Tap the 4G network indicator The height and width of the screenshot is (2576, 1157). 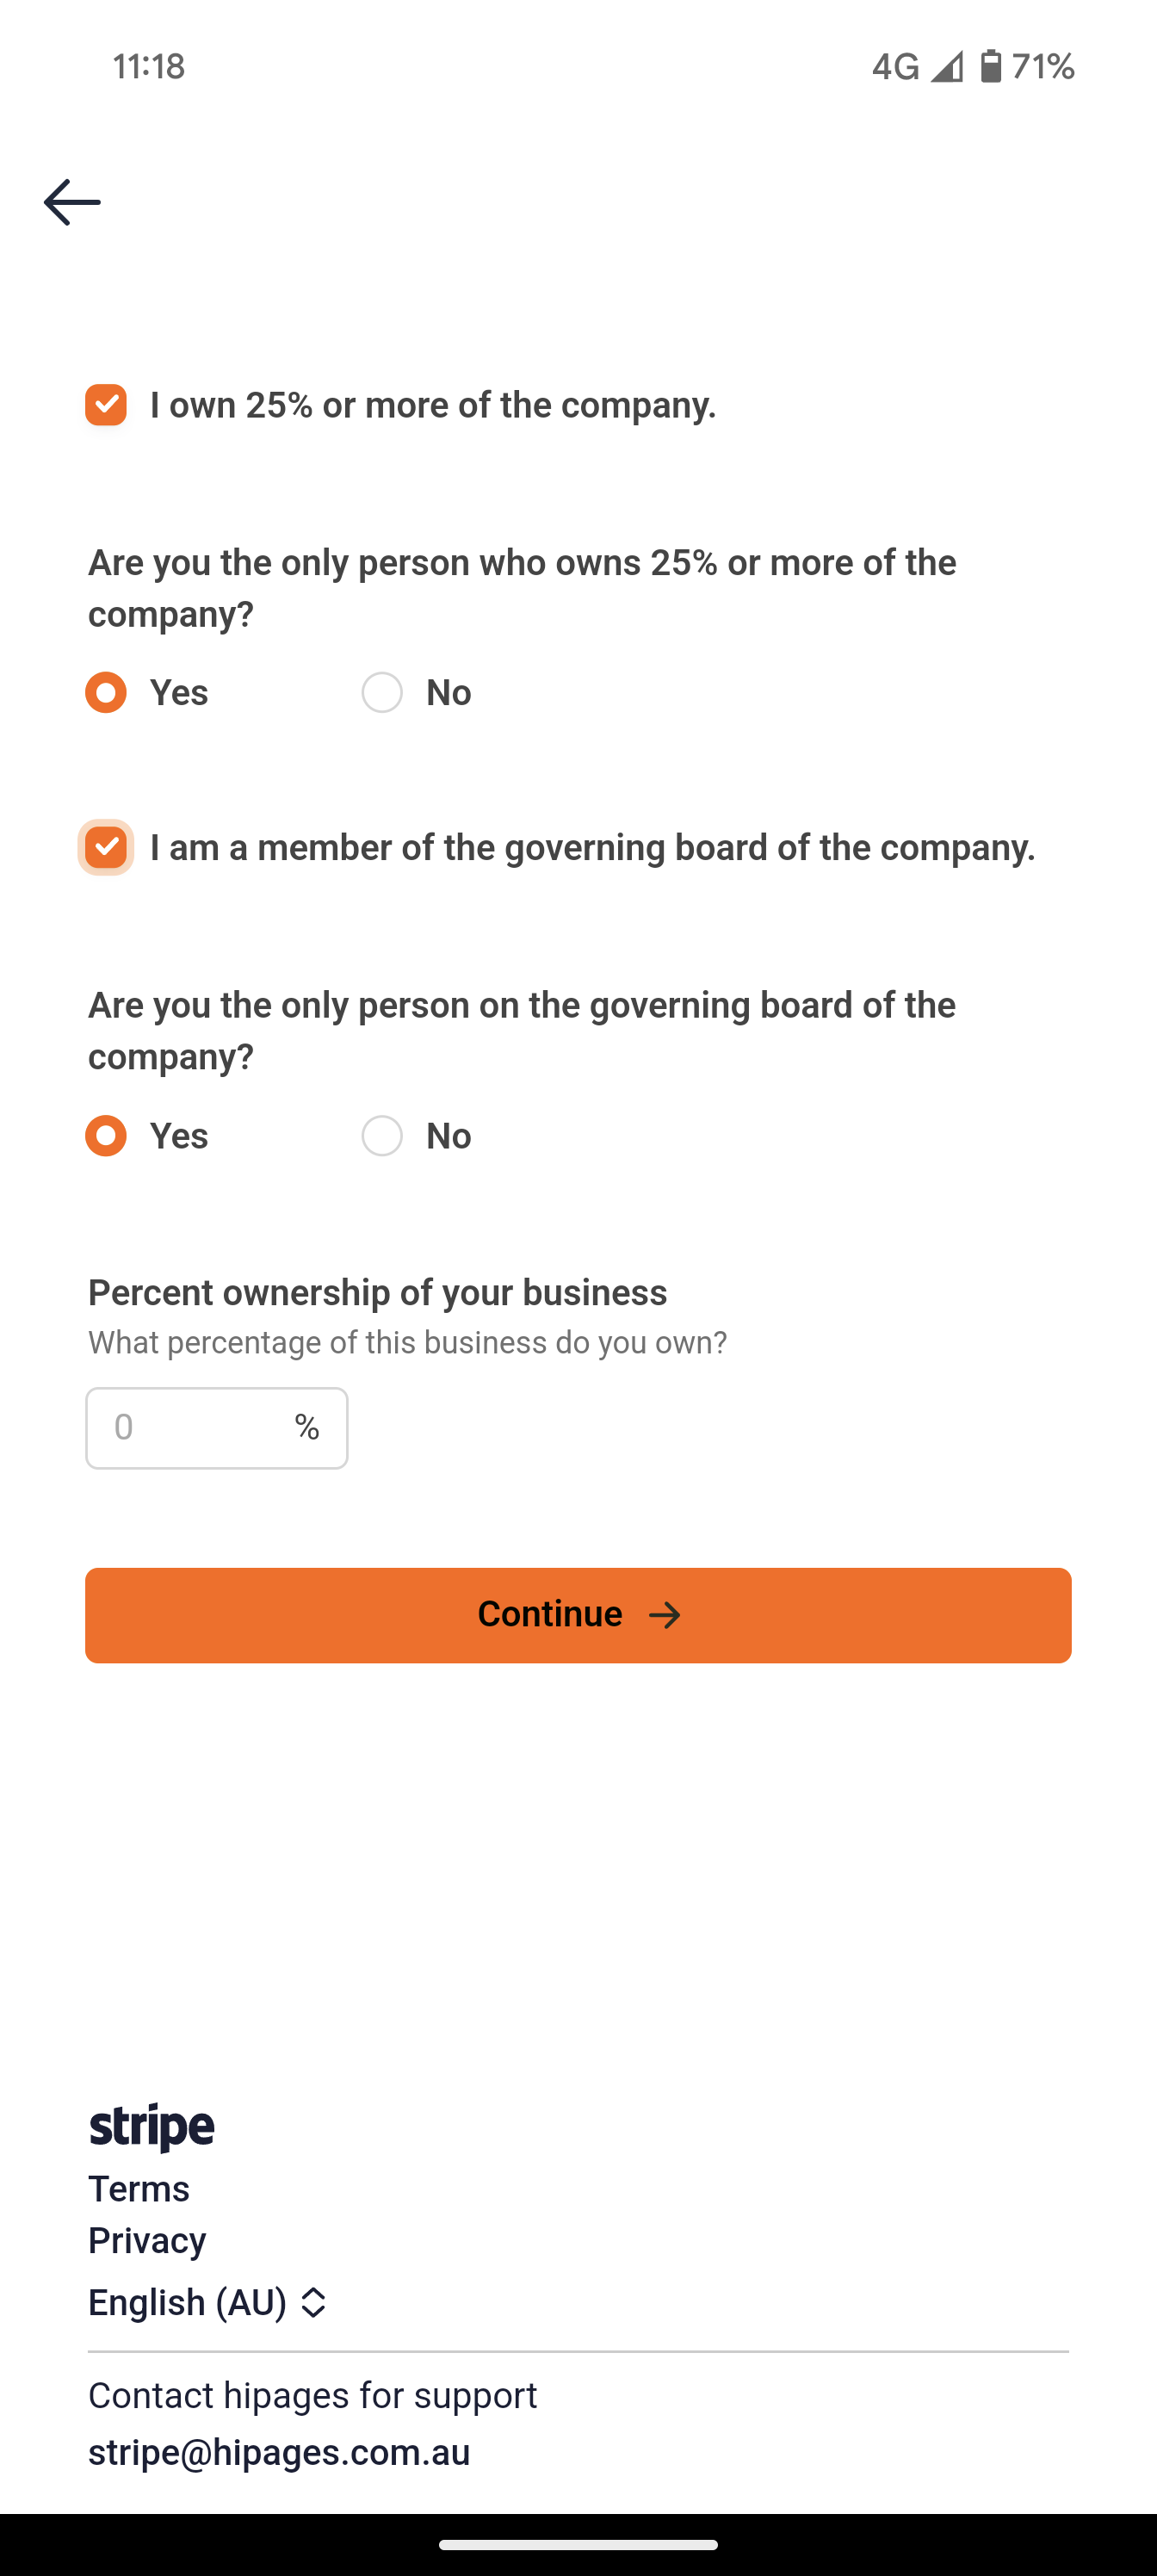895,66
